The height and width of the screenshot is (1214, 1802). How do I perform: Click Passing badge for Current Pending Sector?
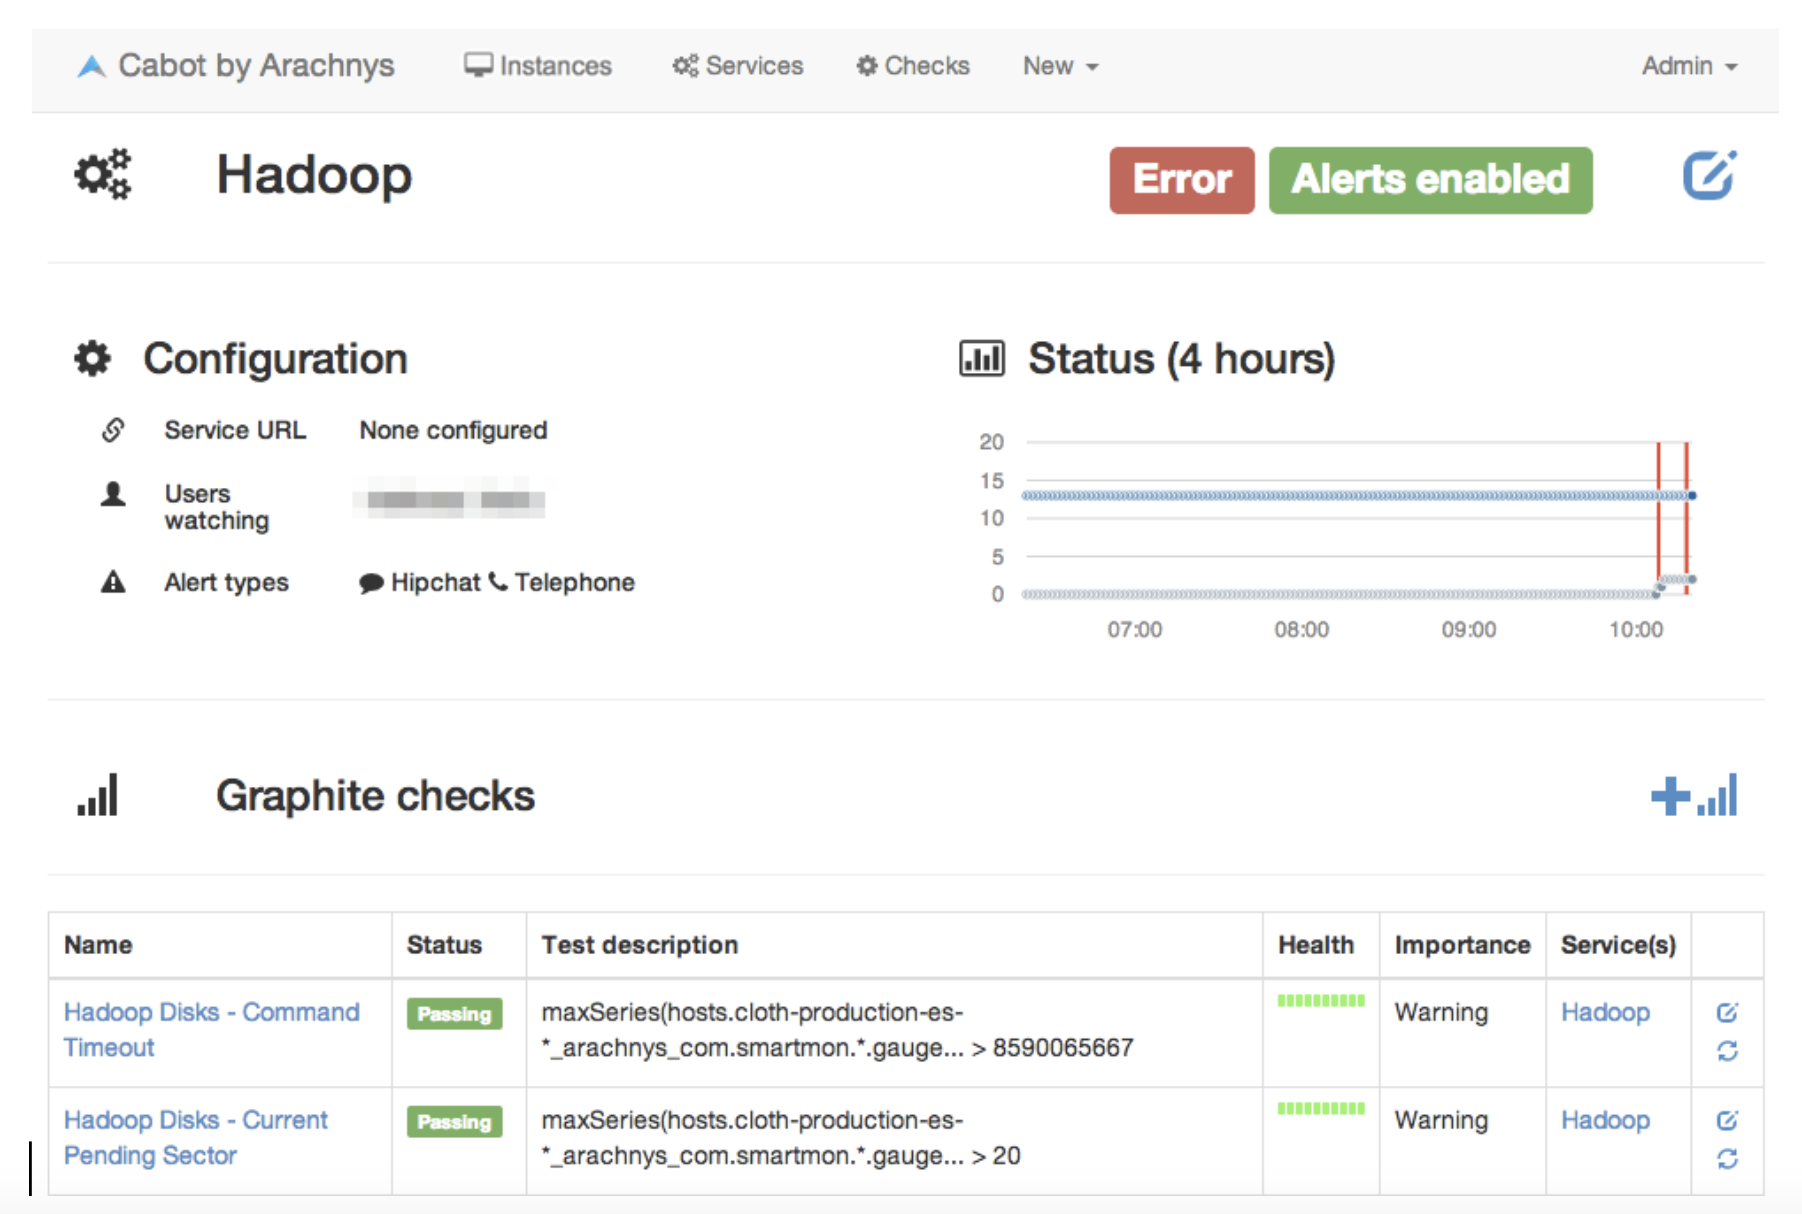click(454, 1122)
